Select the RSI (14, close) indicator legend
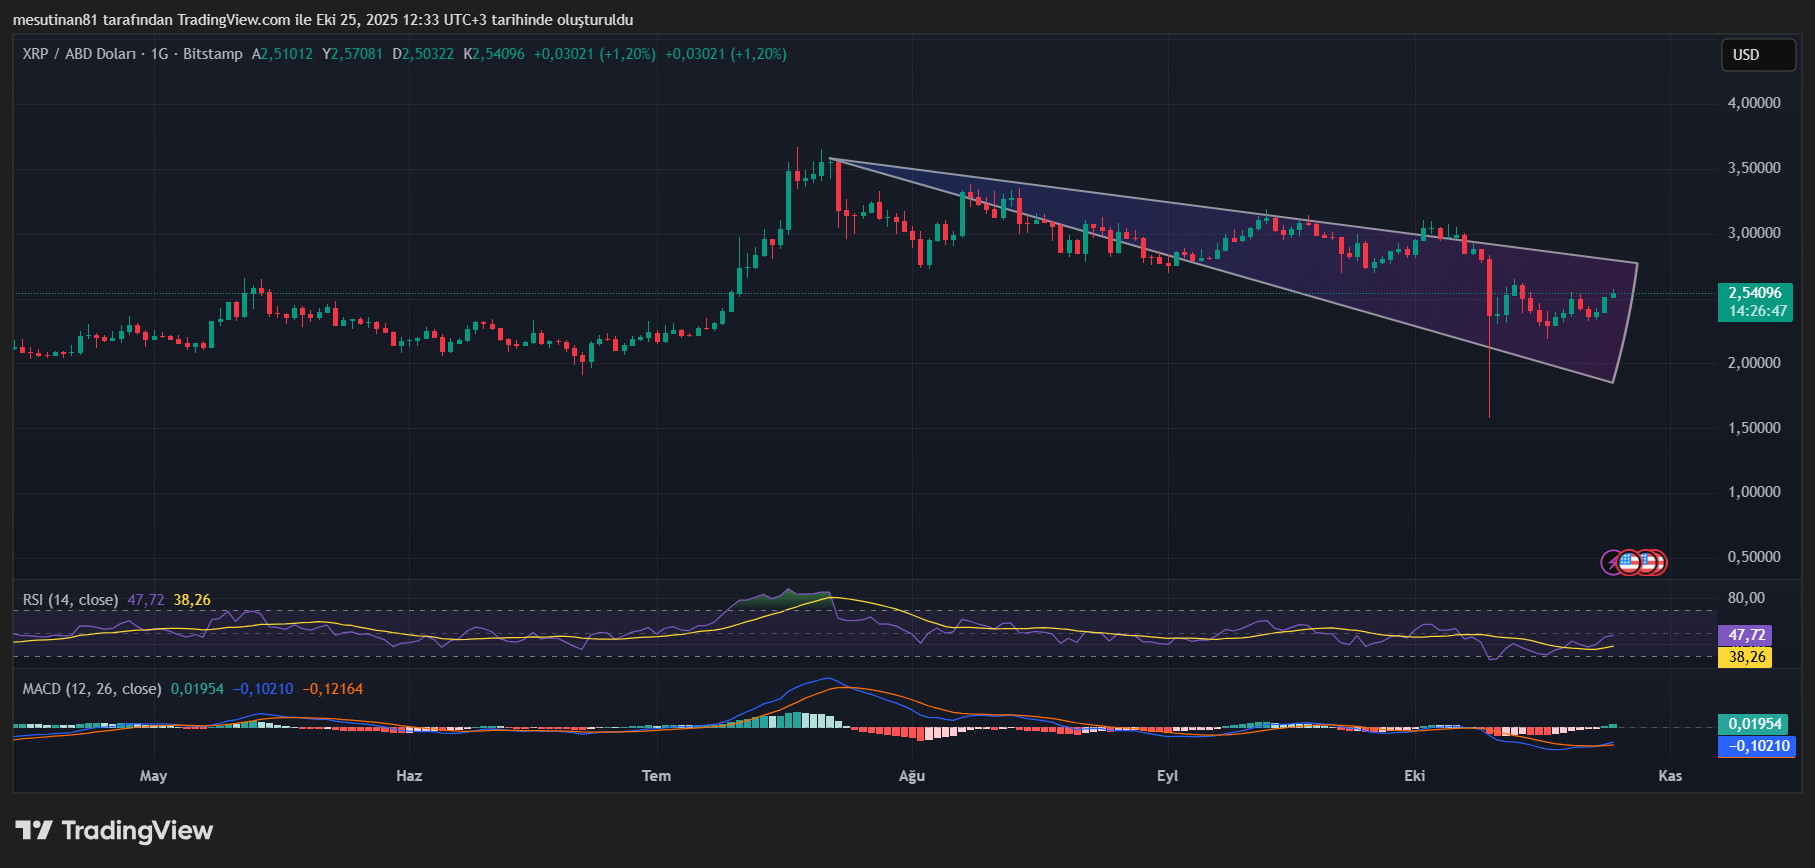This screenshot has height=868, width=1815. coord(70,600)
